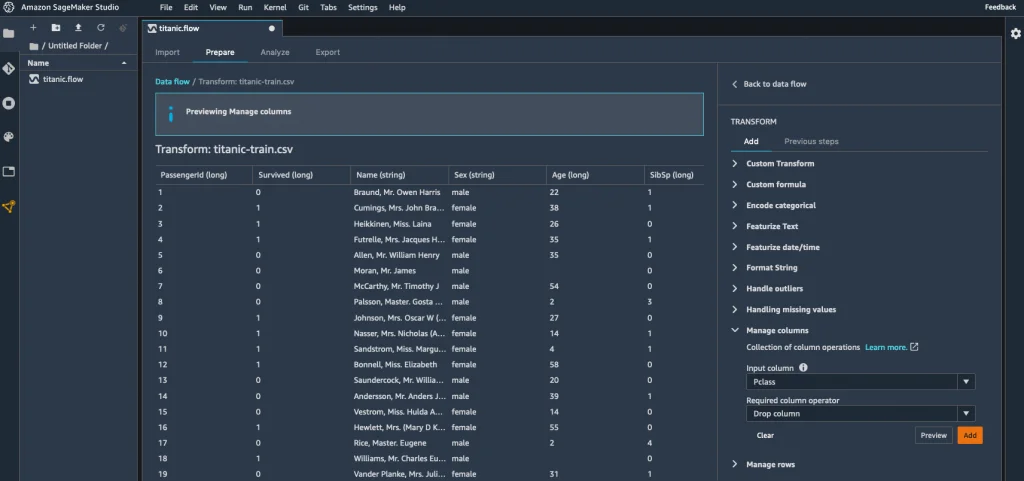1024x481 pixels.
Task: Select the Prepare tab
Action: pos(220,52)
